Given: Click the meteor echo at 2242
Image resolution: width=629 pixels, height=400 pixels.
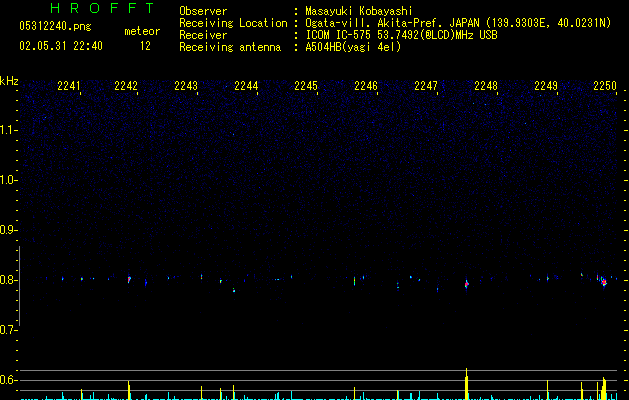Looking at the screenshot, I should 129,279.
